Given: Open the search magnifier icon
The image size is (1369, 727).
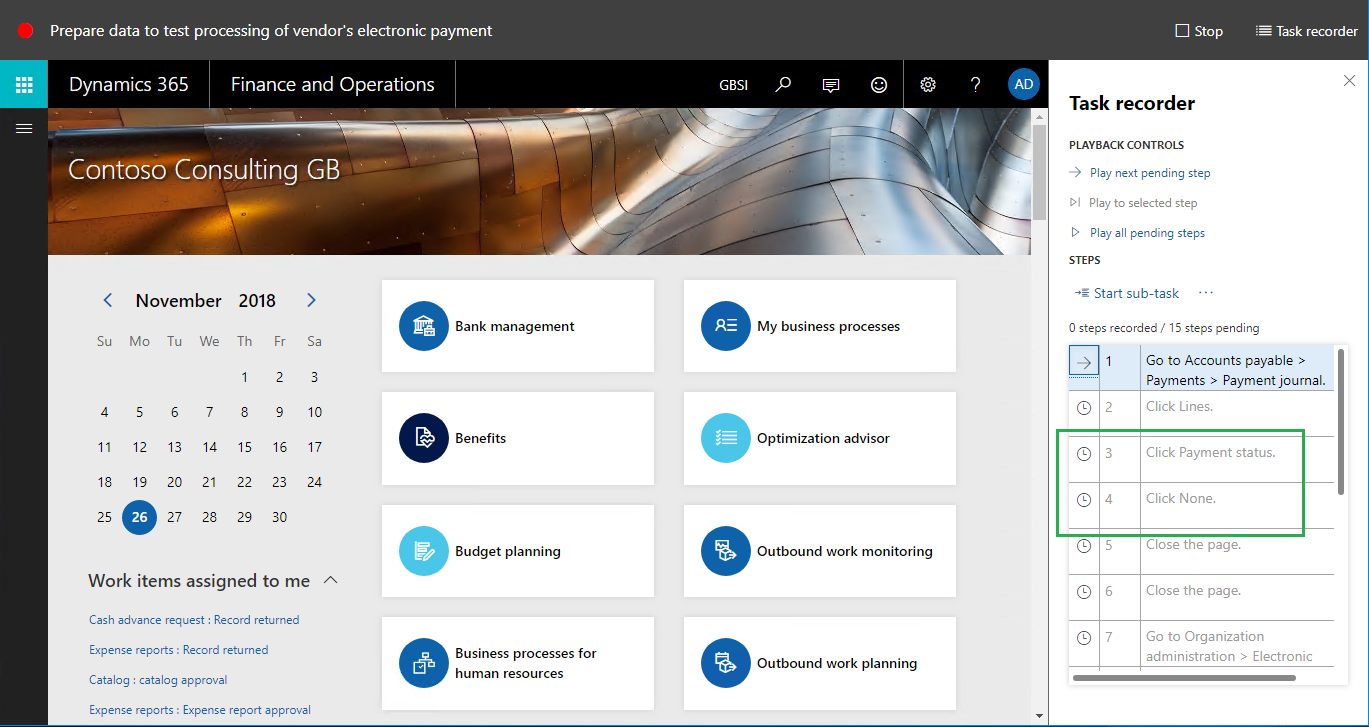Looking at the screenshot, I should tap(783, 85).
